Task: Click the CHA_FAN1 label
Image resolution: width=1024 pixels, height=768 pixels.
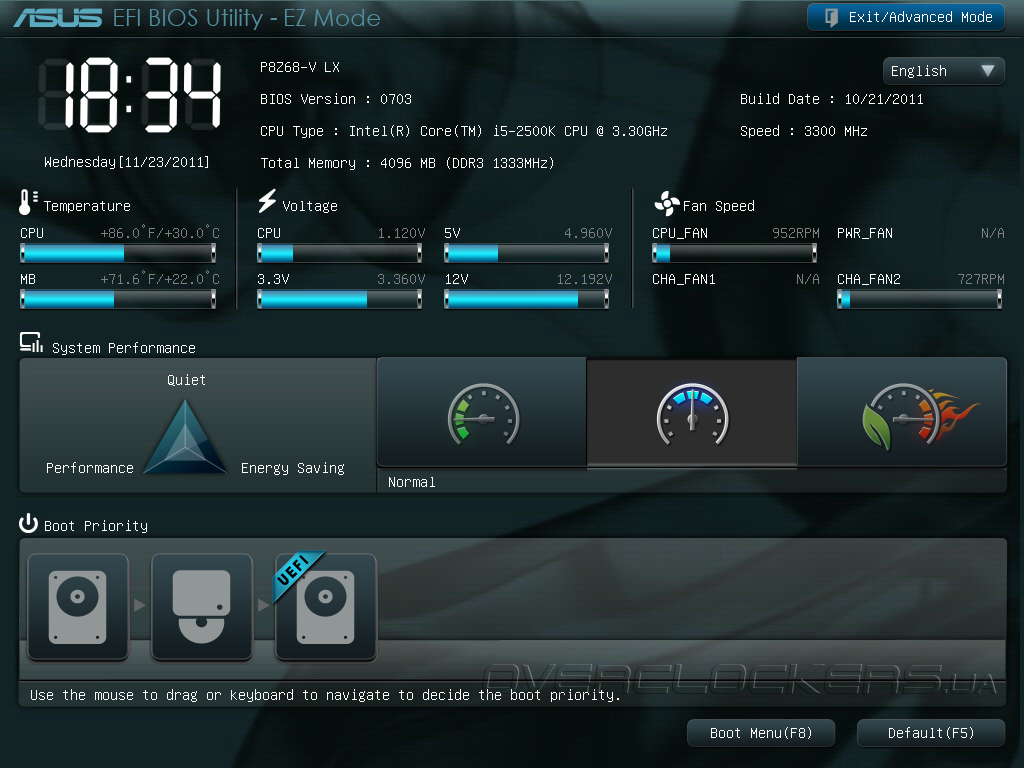Action: click(x=684, y=280)
